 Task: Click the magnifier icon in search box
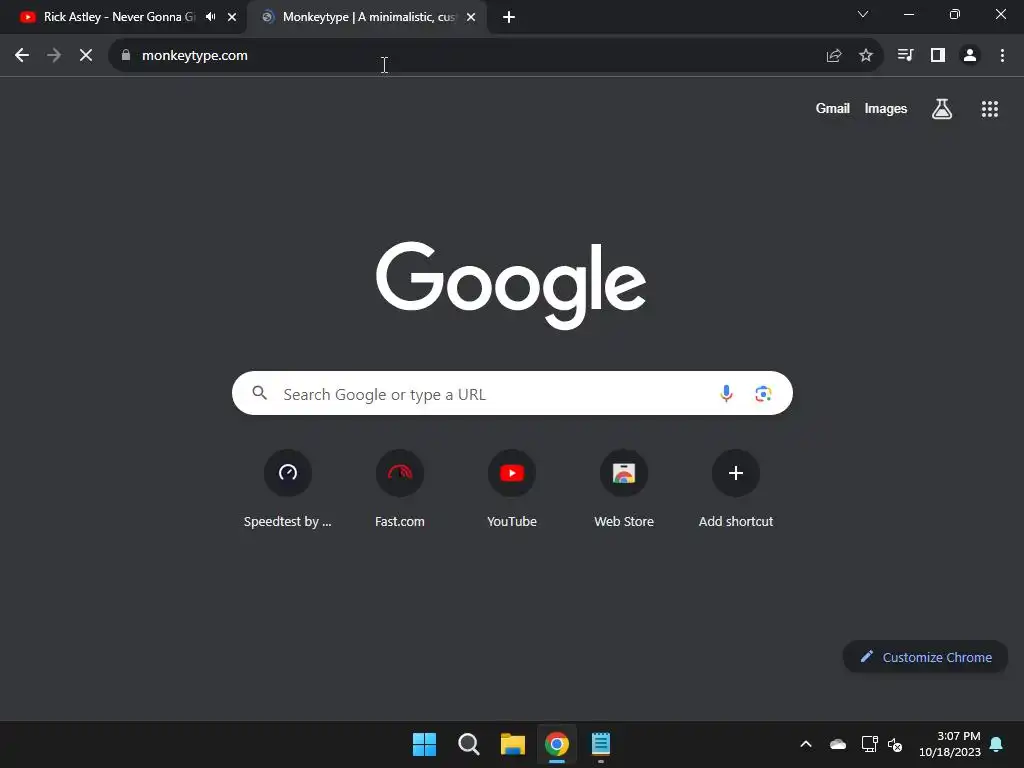260,393
